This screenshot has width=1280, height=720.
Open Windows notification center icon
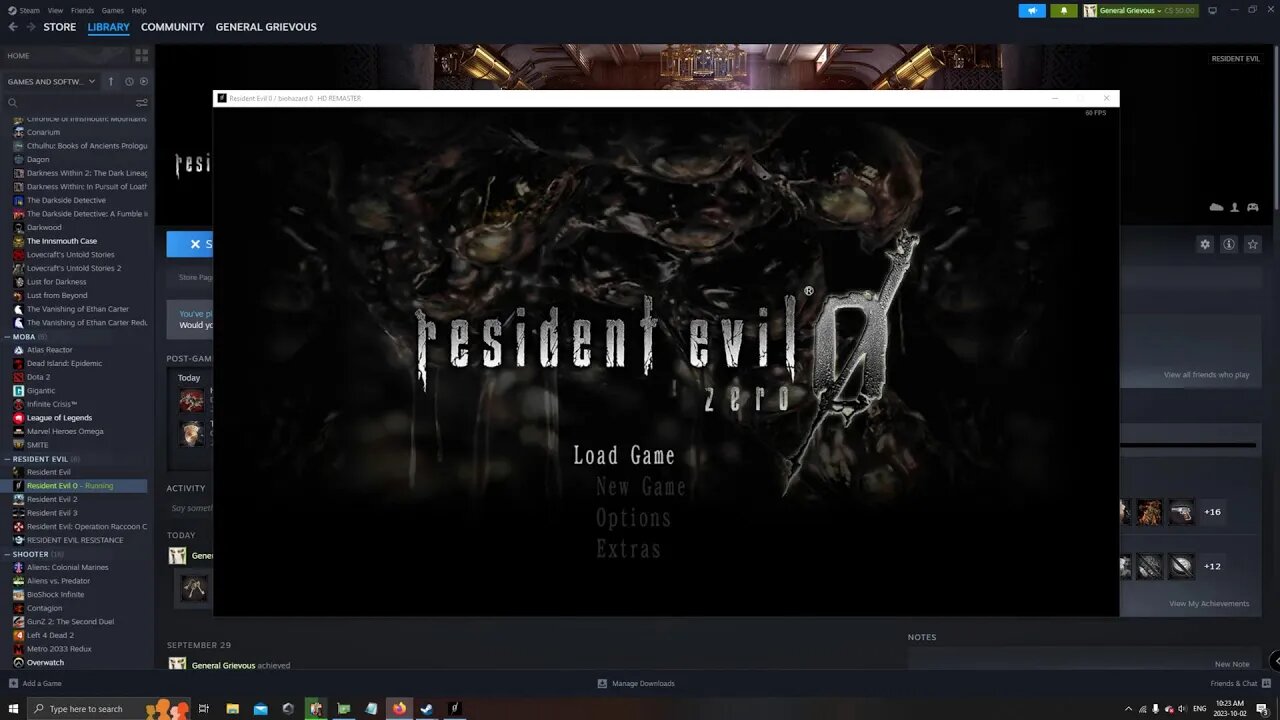(x=1262, y=709)
